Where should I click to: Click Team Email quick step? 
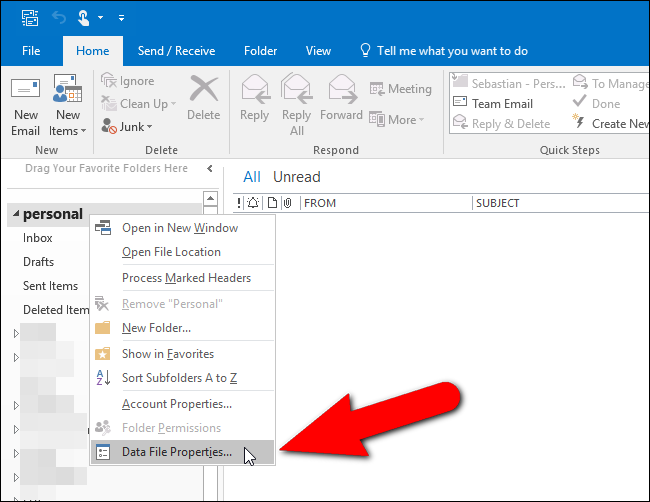(x=501, y=103)
